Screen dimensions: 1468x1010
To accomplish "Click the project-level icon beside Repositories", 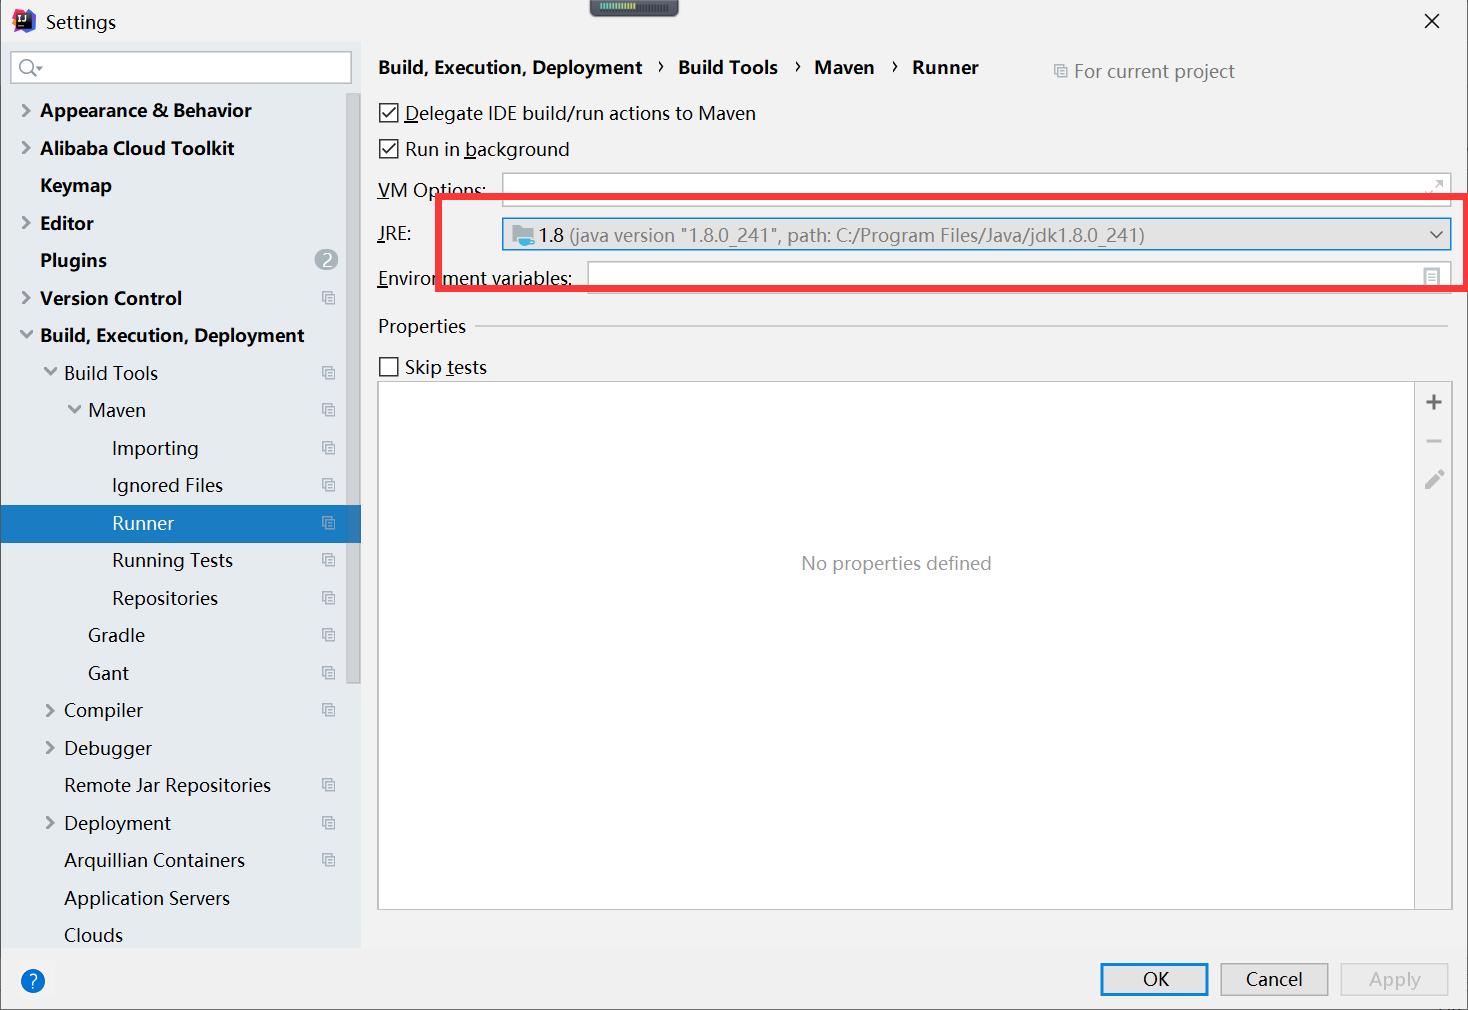I will pos(328,598).
